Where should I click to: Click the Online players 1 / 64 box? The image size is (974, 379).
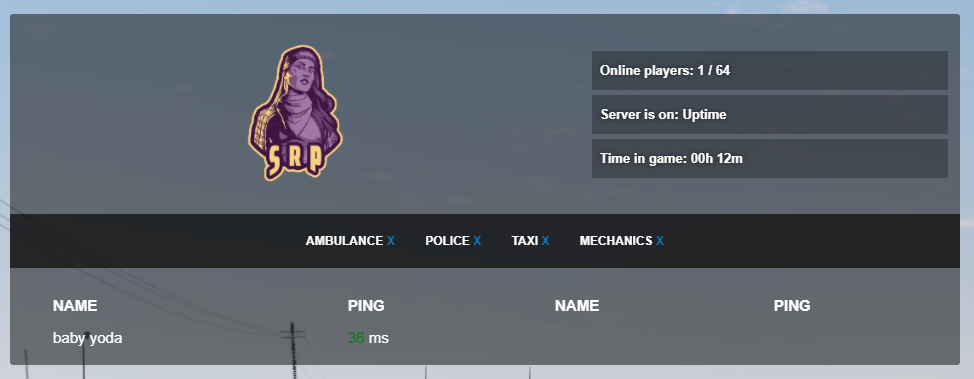[x=770, y=70]
